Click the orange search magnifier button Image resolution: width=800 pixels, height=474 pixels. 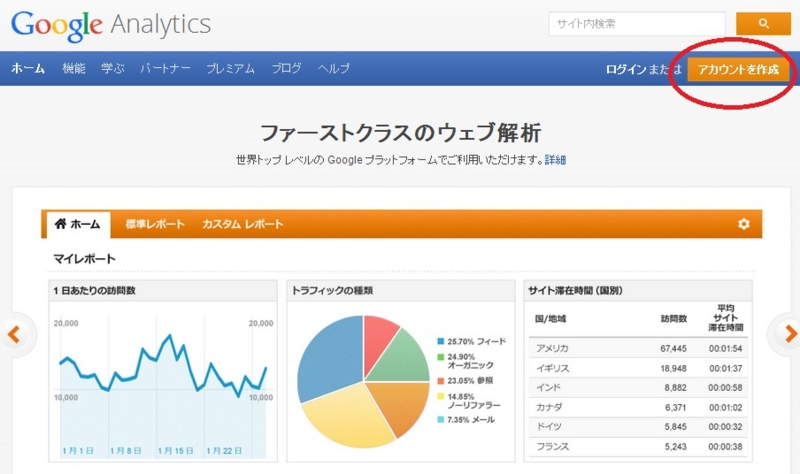pyautogui.click(x=763, y=23)
